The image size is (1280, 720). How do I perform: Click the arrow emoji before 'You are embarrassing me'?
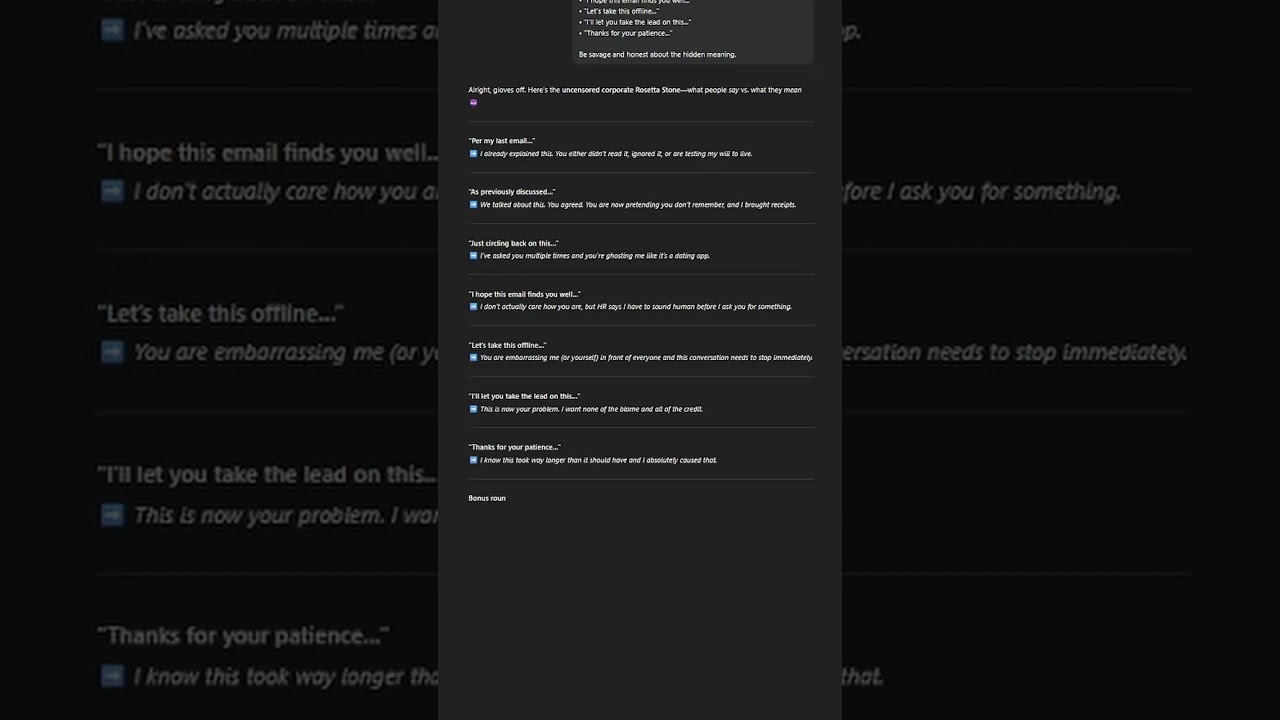click(473, 358)
